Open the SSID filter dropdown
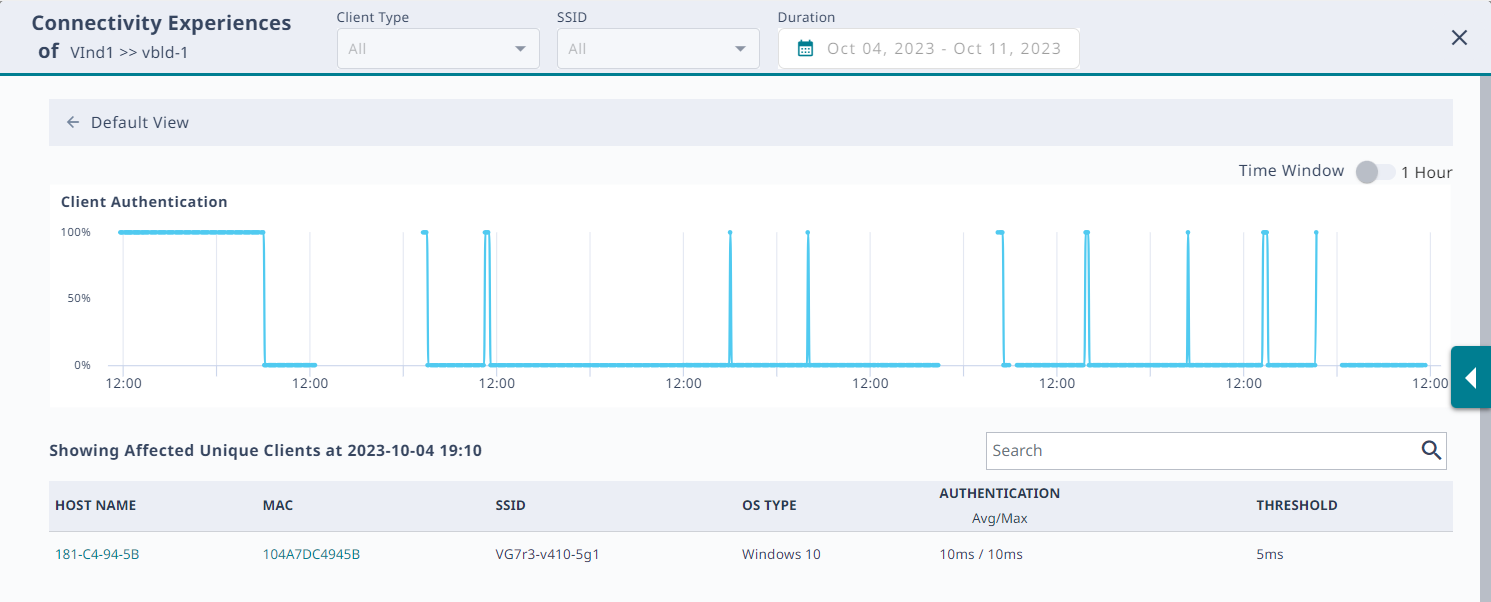Image resolution: width=1491 pixels, height=602 pixels. pos(658,49)
